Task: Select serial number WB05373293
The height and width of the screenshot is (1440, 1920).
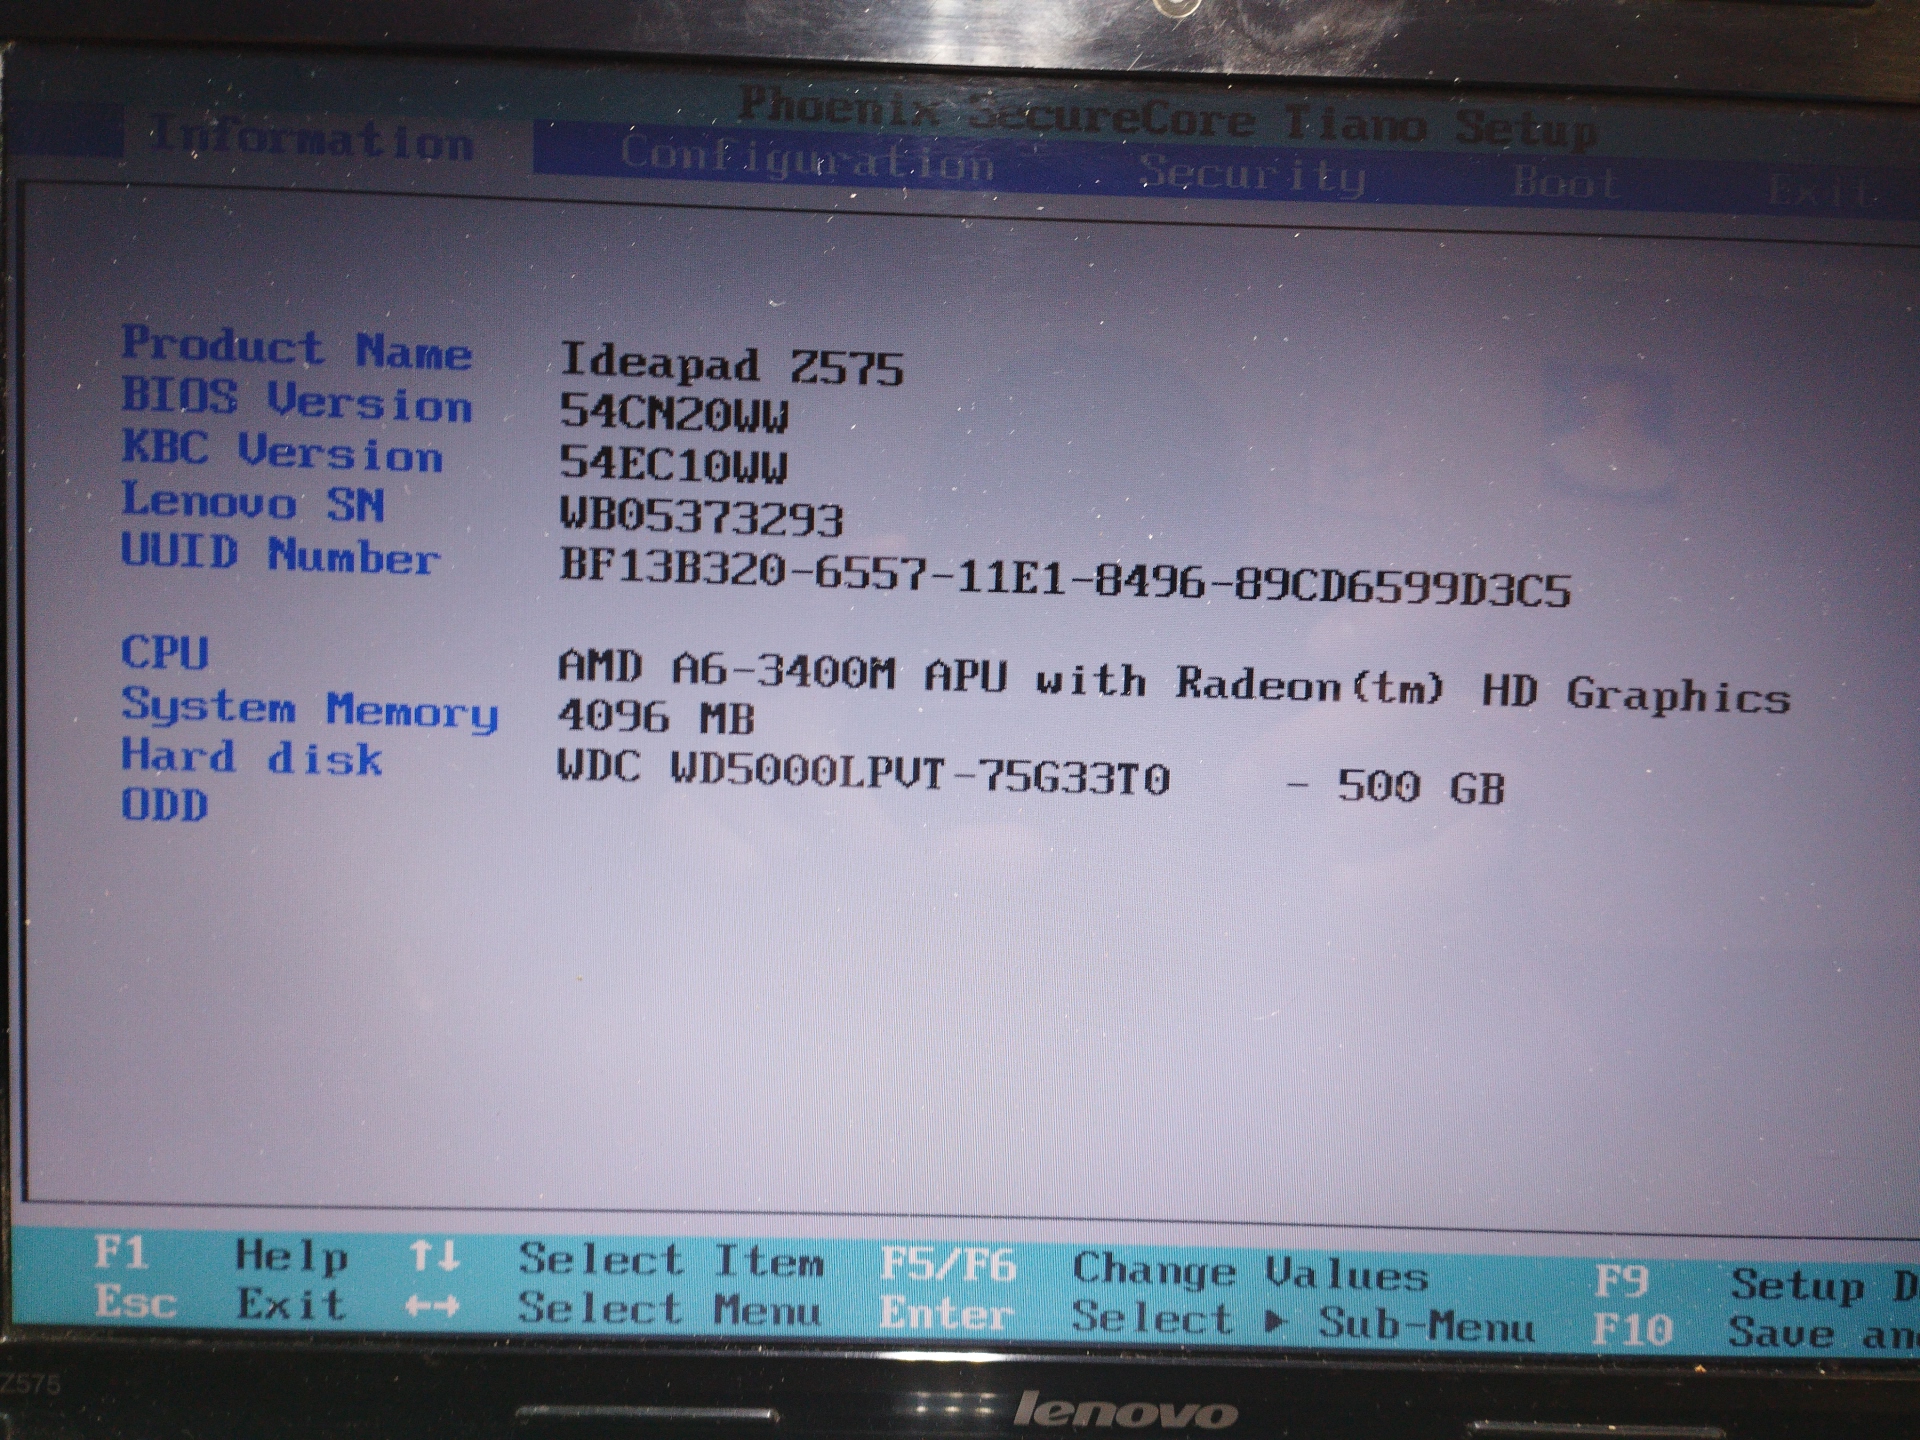Action: 702,515
